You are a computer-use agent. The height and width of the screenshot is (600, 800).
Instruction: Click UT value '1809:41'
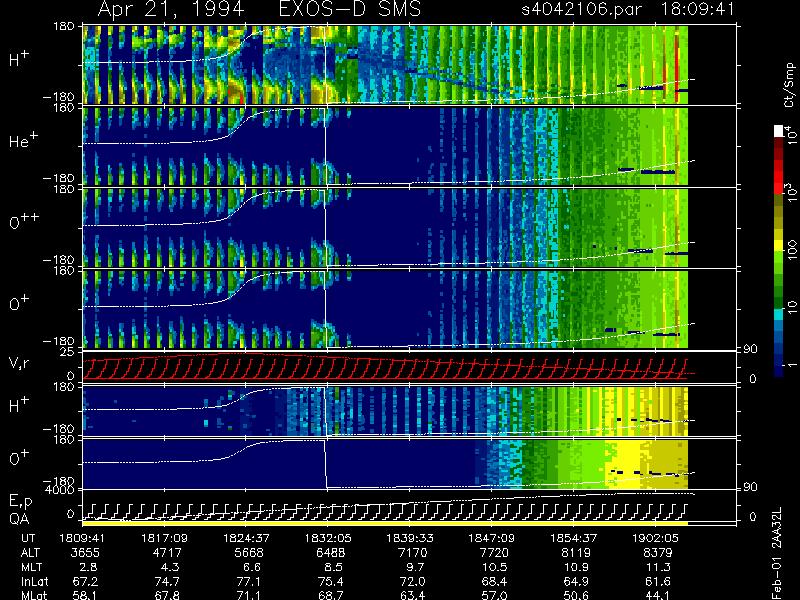82,538
